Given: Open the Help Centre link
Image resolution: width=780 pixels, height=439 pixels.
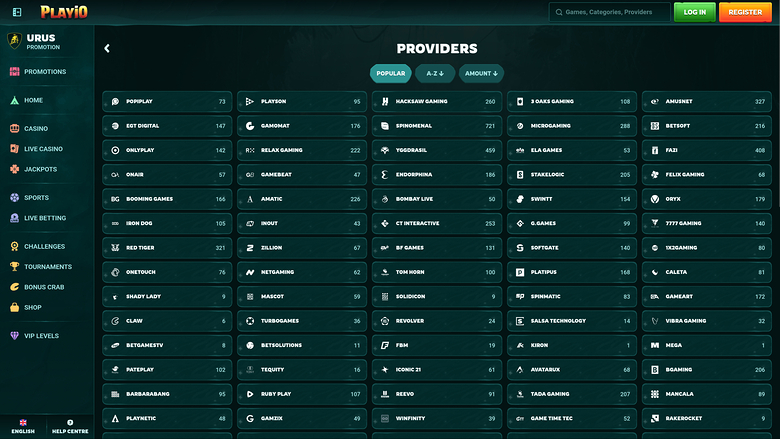Looking at the screenshot, I should click(x=70, y=427).
